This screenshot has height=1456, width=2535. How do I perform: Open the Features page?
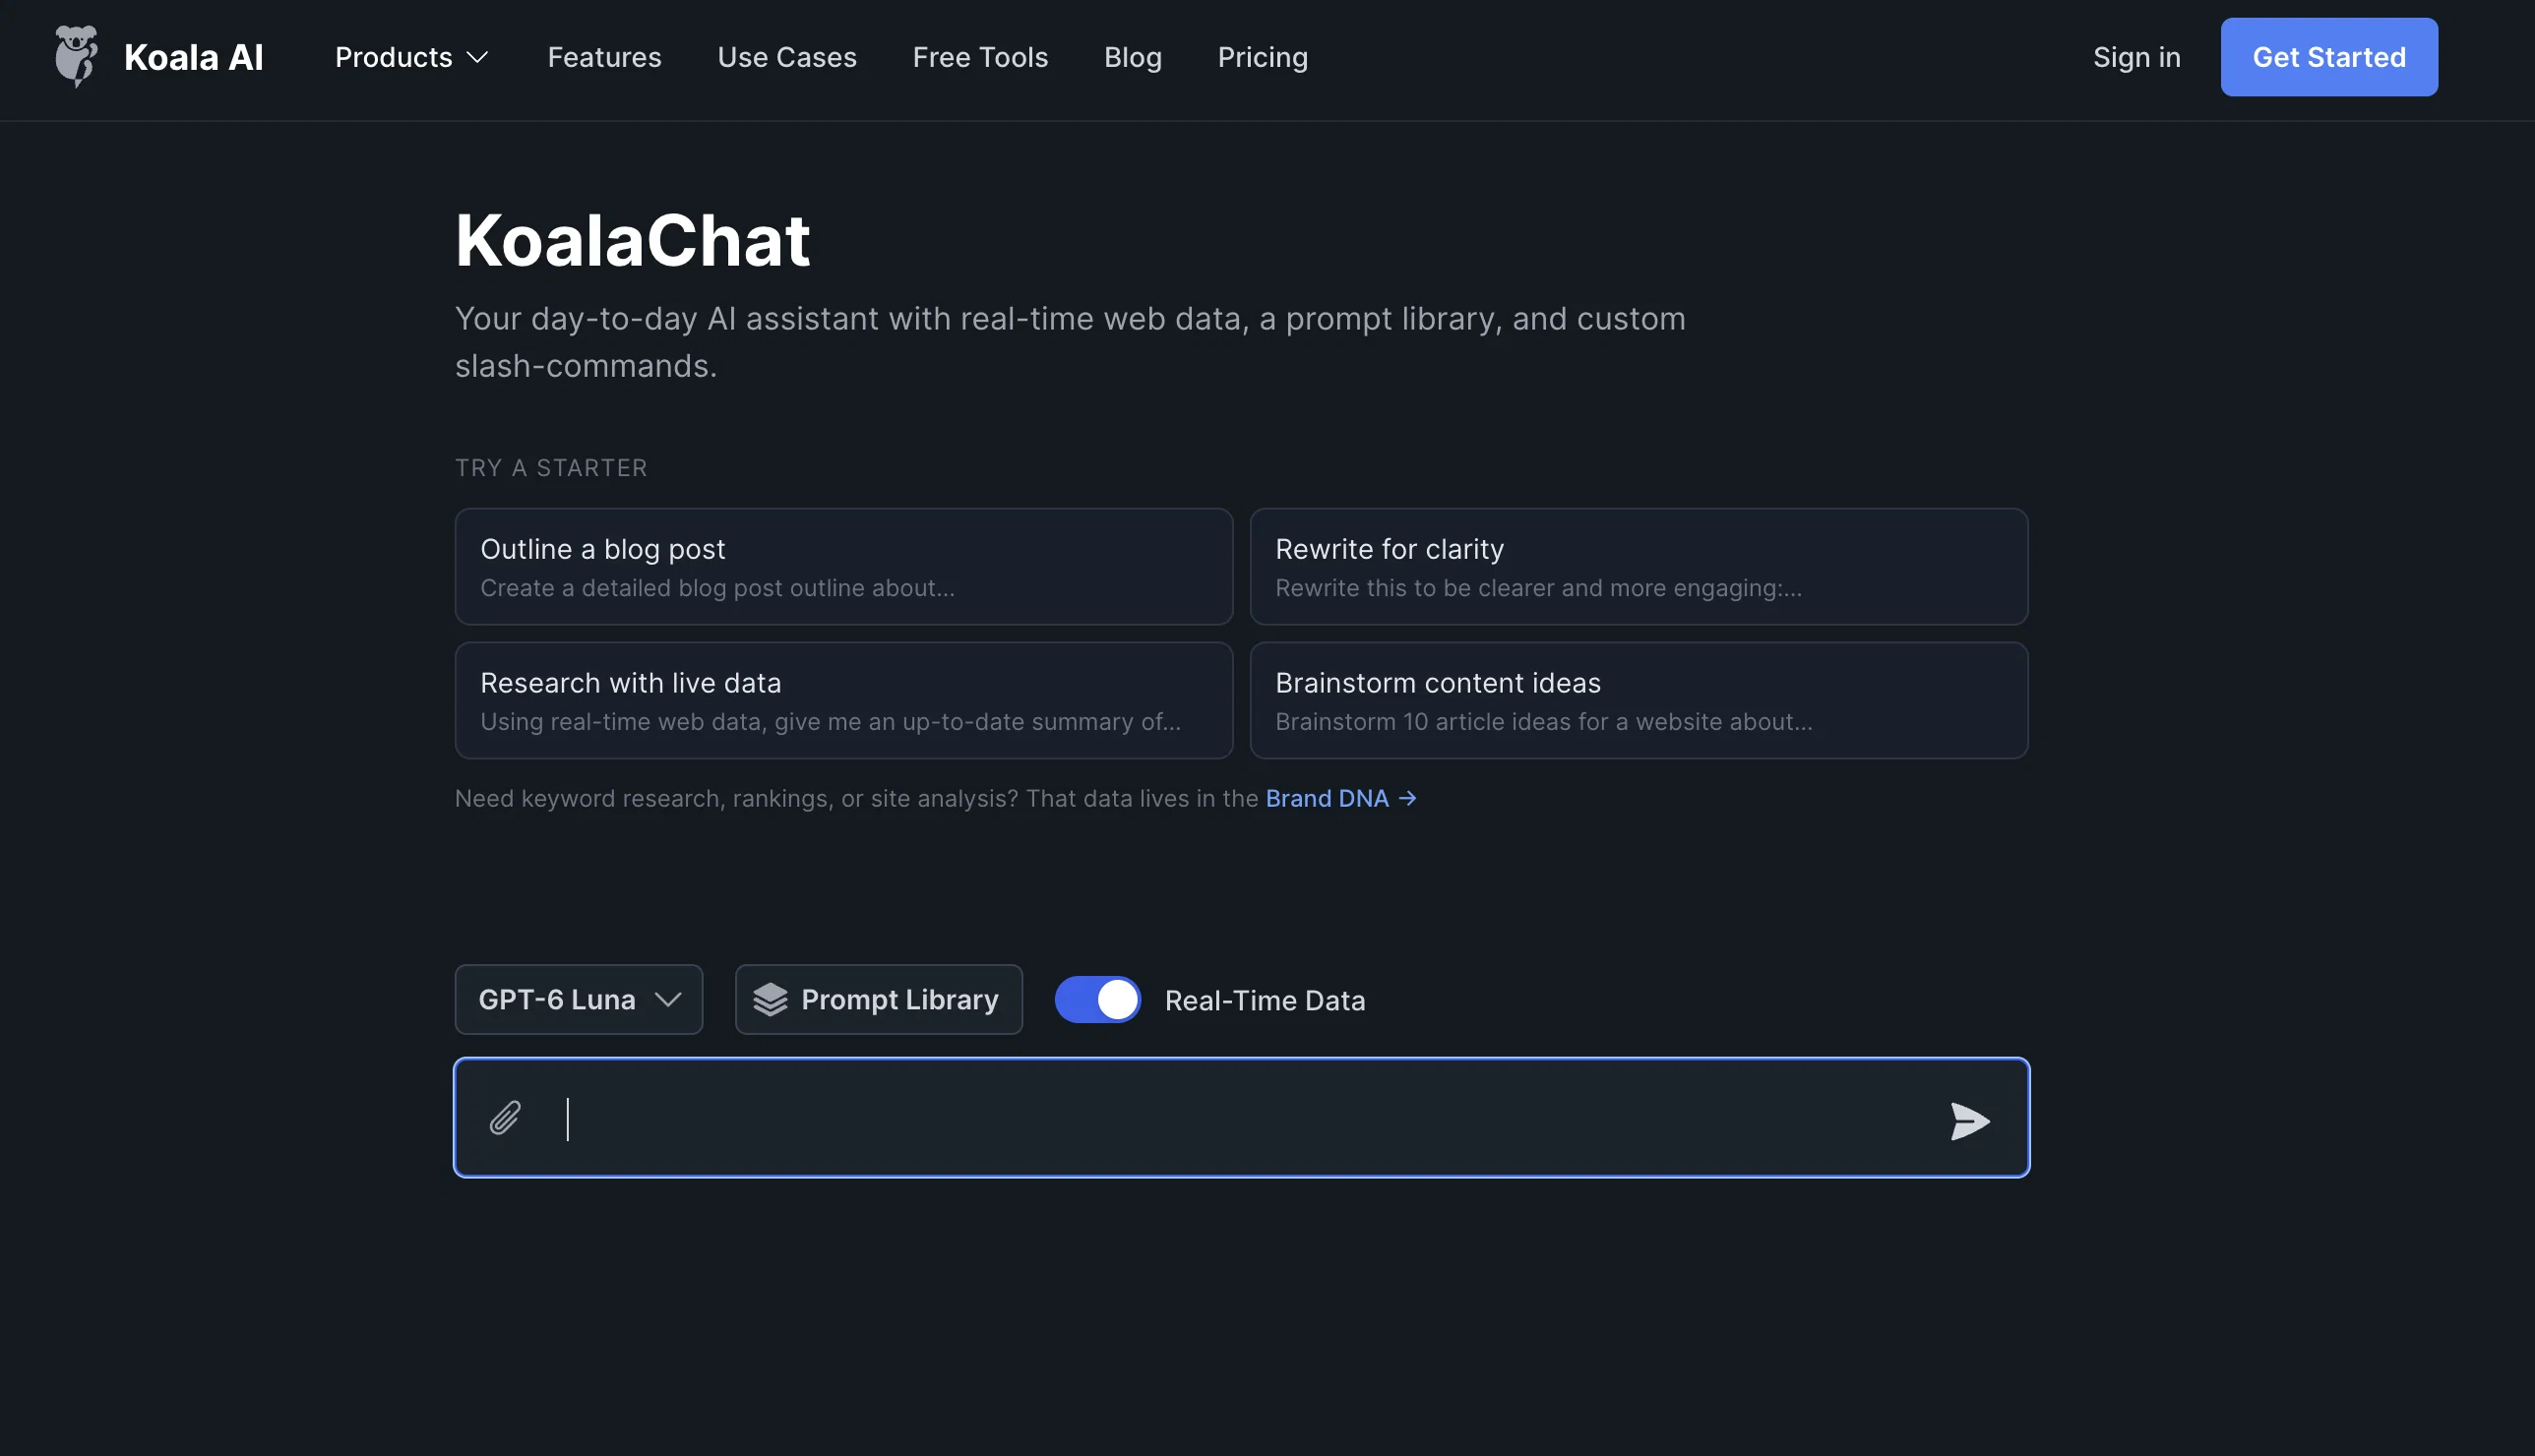coord(604,57)
